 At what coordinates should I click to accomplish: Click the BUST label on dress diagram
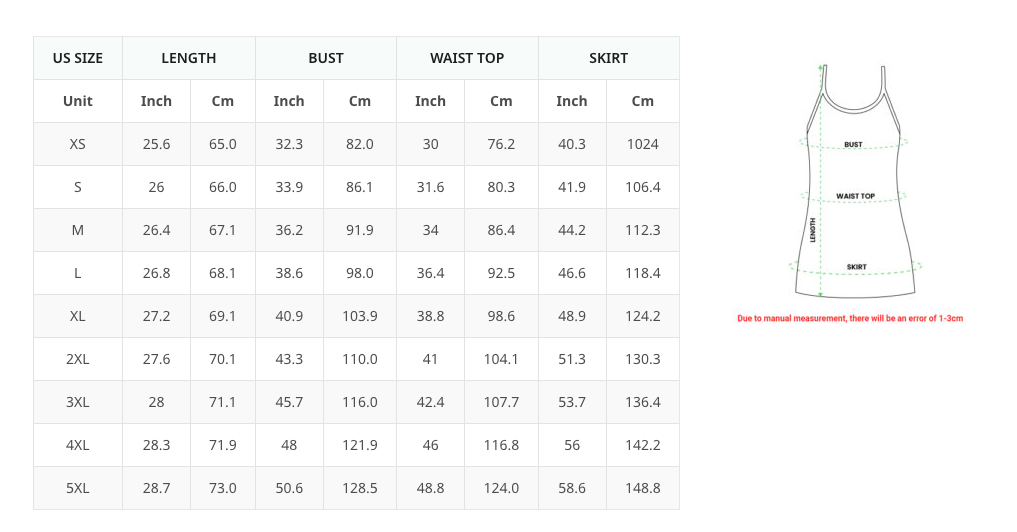853,145
